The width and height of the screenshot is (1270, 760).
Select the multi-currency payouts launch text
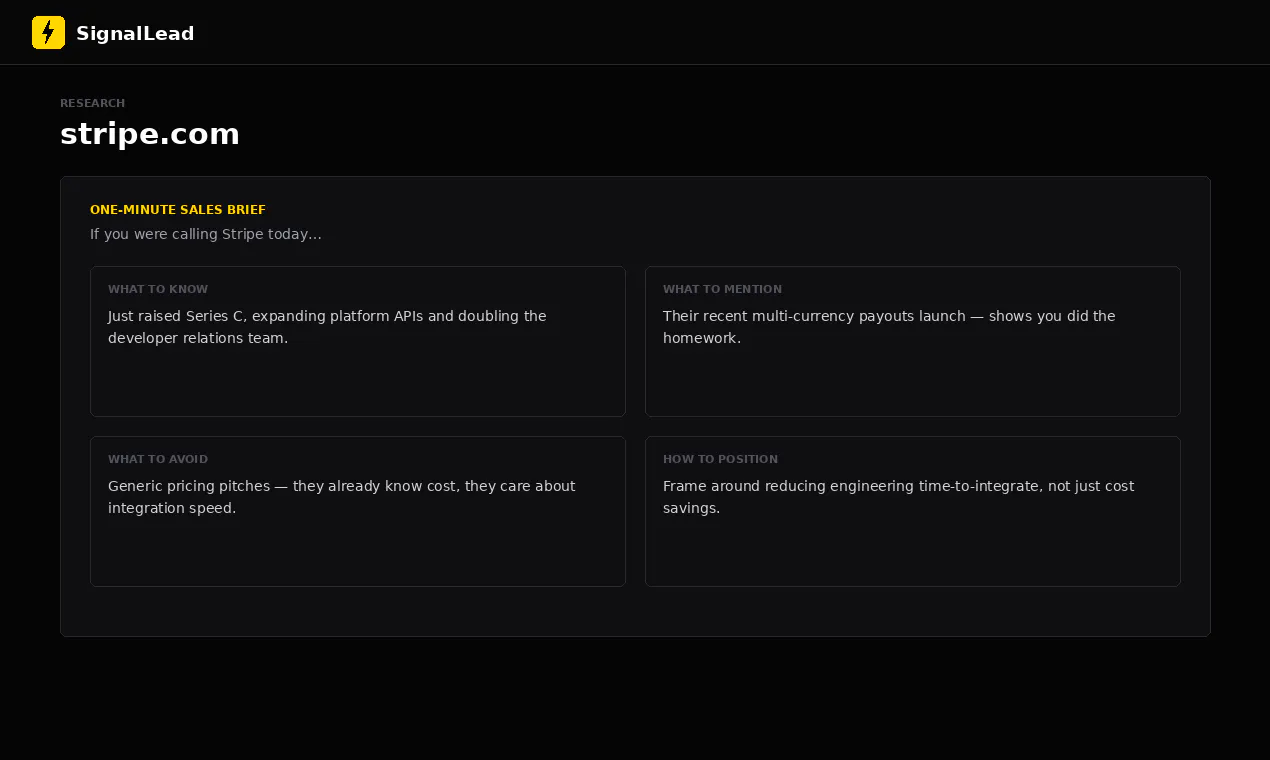coord(889,327)
